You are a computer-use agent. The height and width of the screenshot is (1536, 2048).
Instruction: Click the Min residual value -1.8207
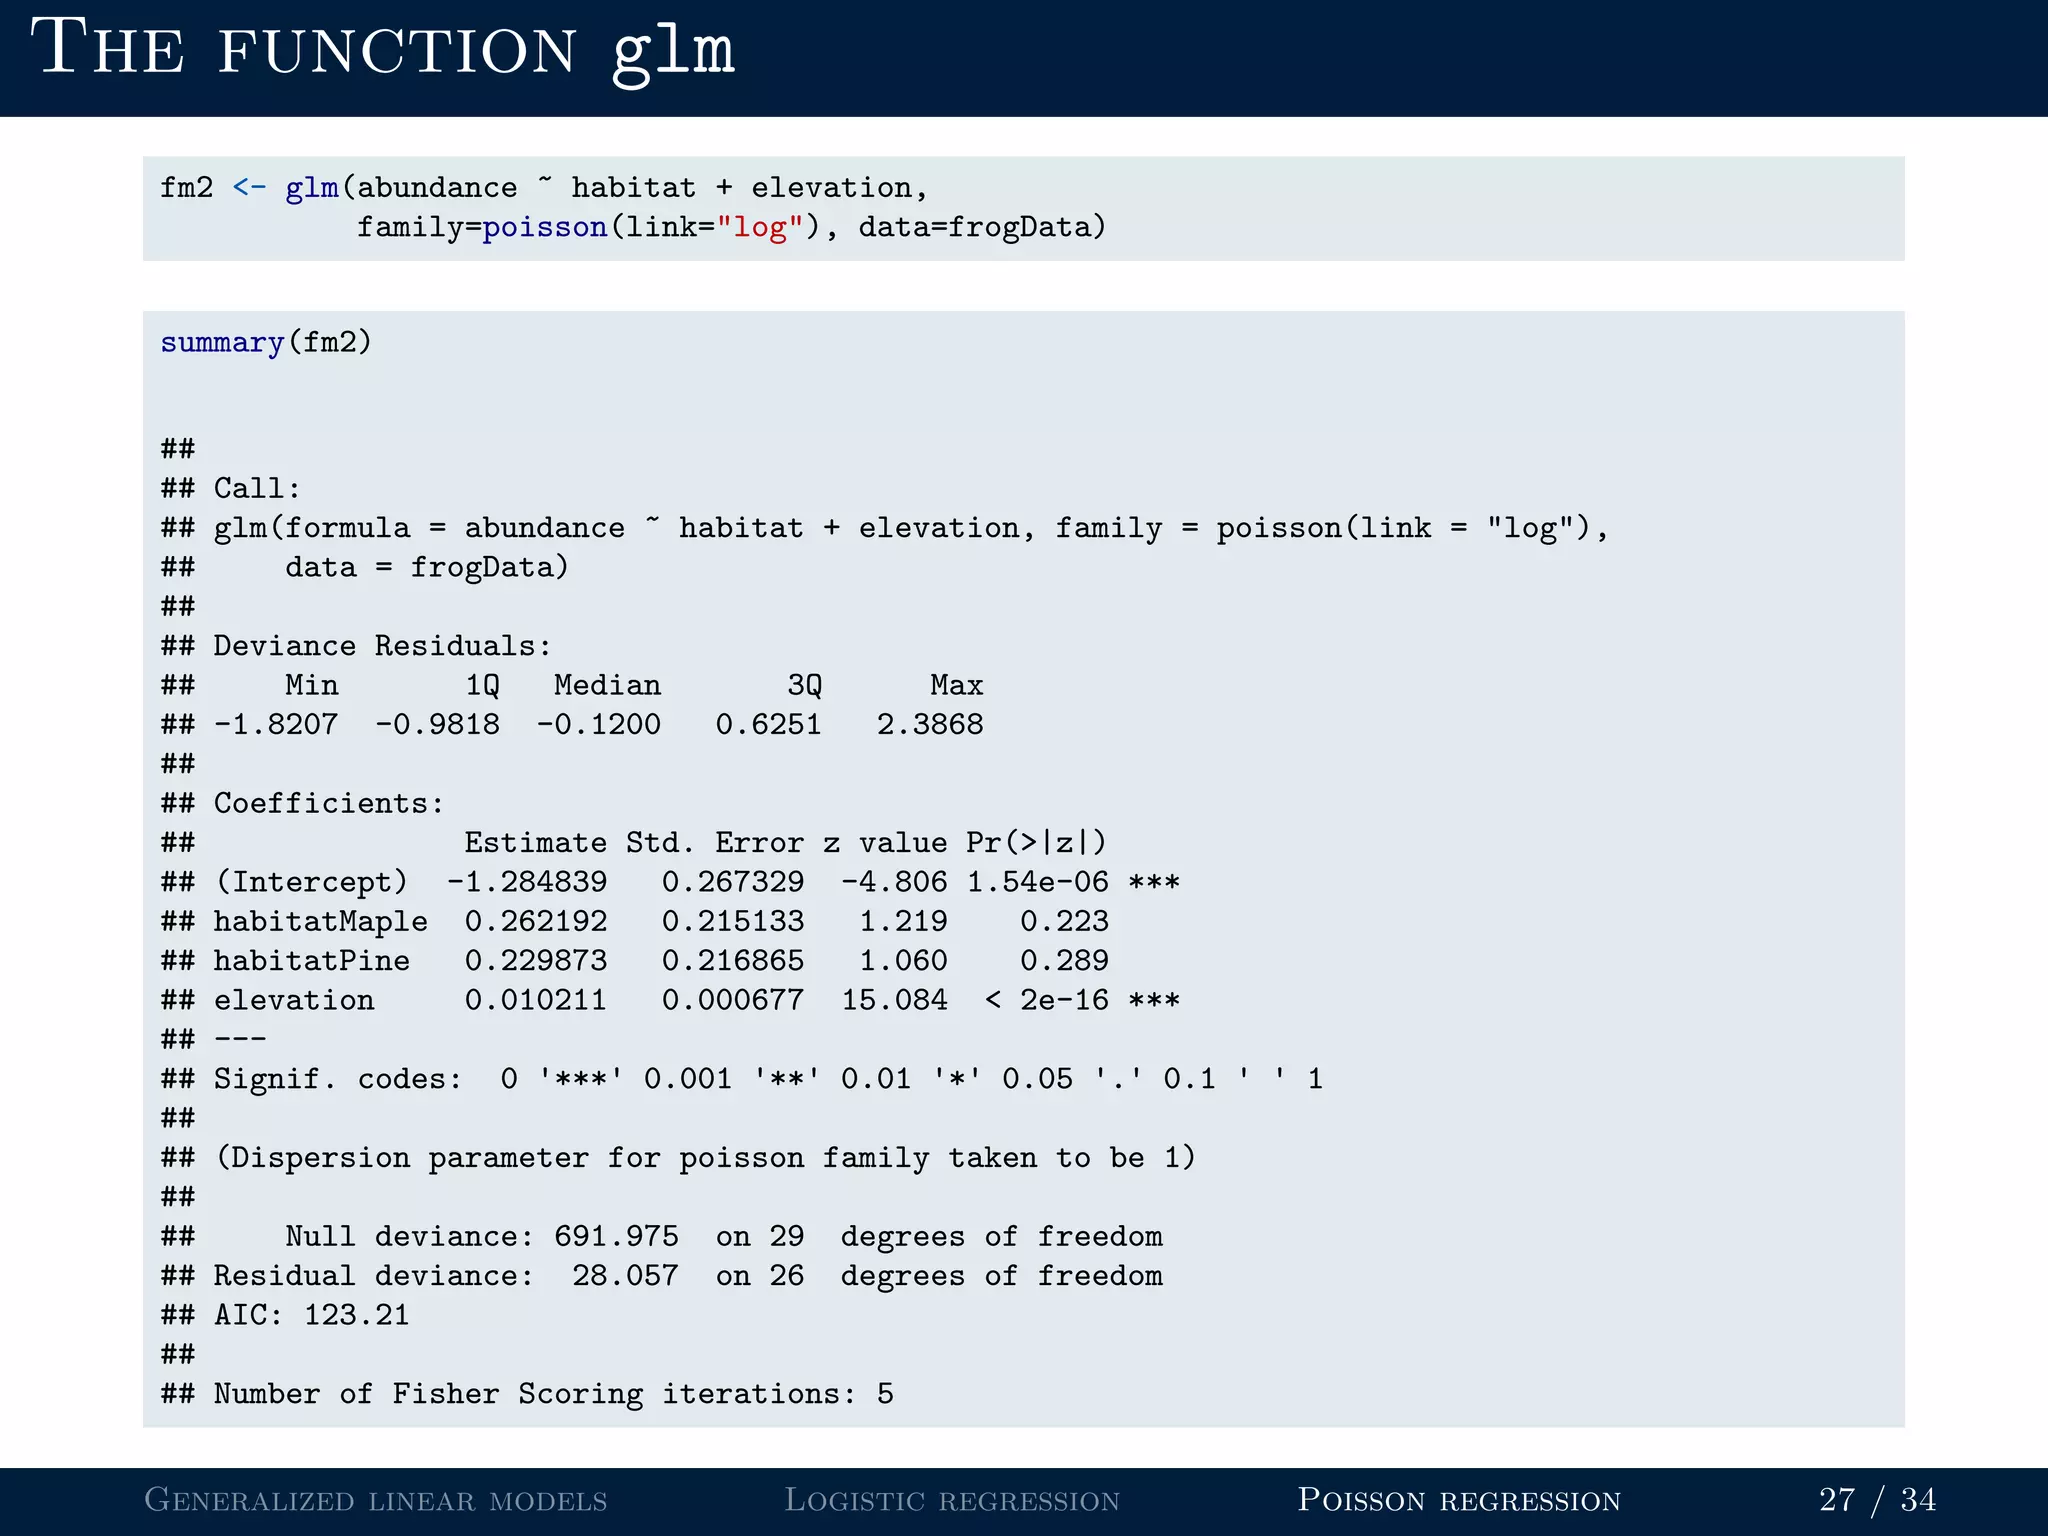coord(276,724)
